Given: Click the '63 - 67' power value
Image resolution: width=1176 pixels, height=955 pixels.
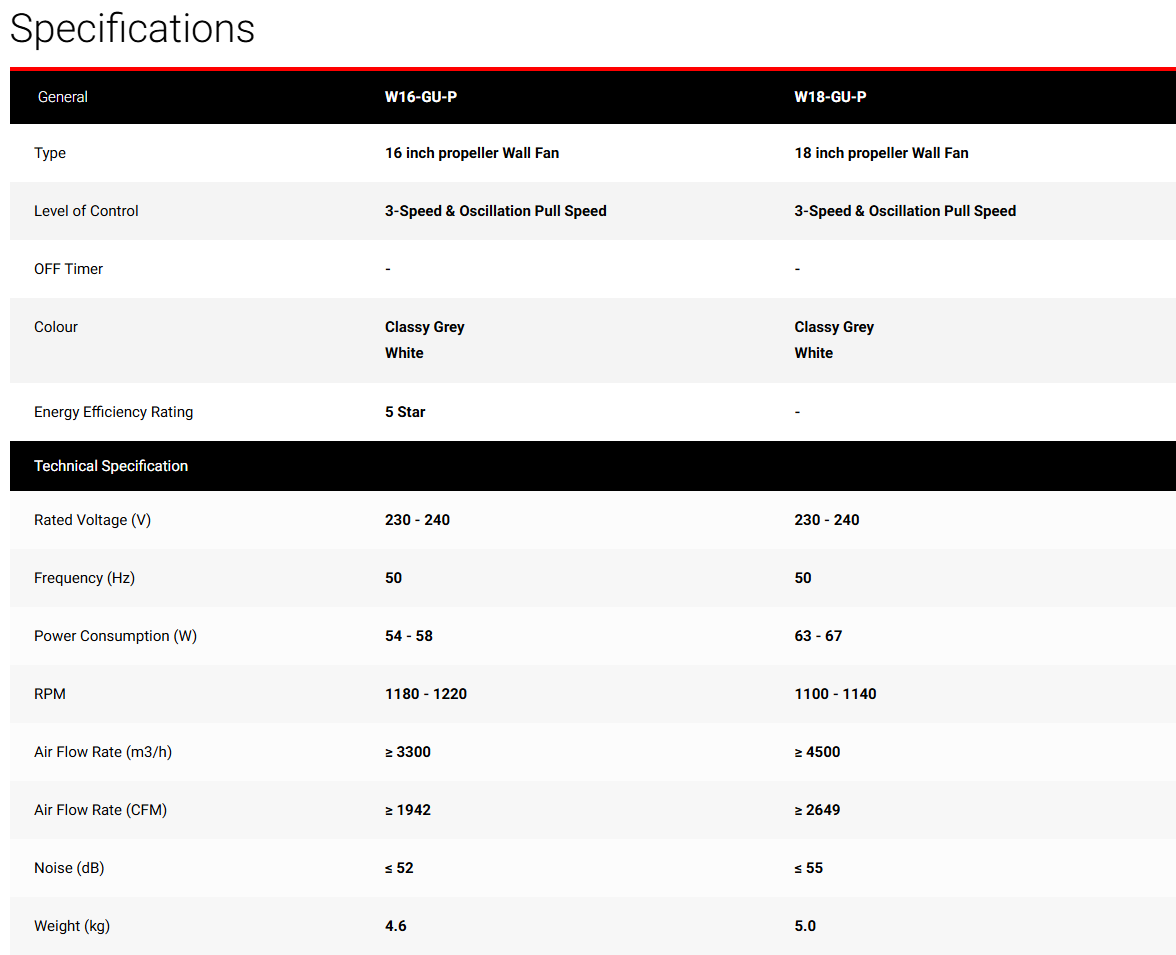Looking at the screenshot, I should [x=818, y=635].
